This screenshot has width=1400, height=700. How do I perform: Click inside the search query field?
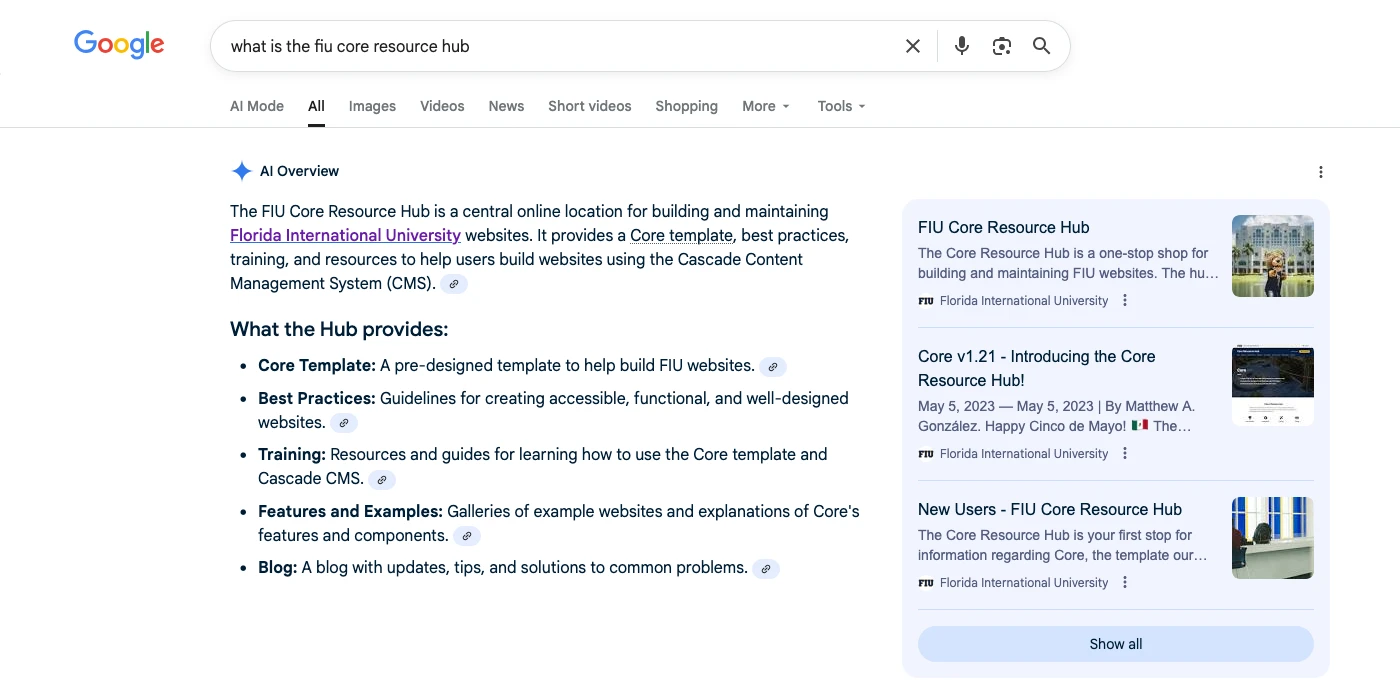550,46
